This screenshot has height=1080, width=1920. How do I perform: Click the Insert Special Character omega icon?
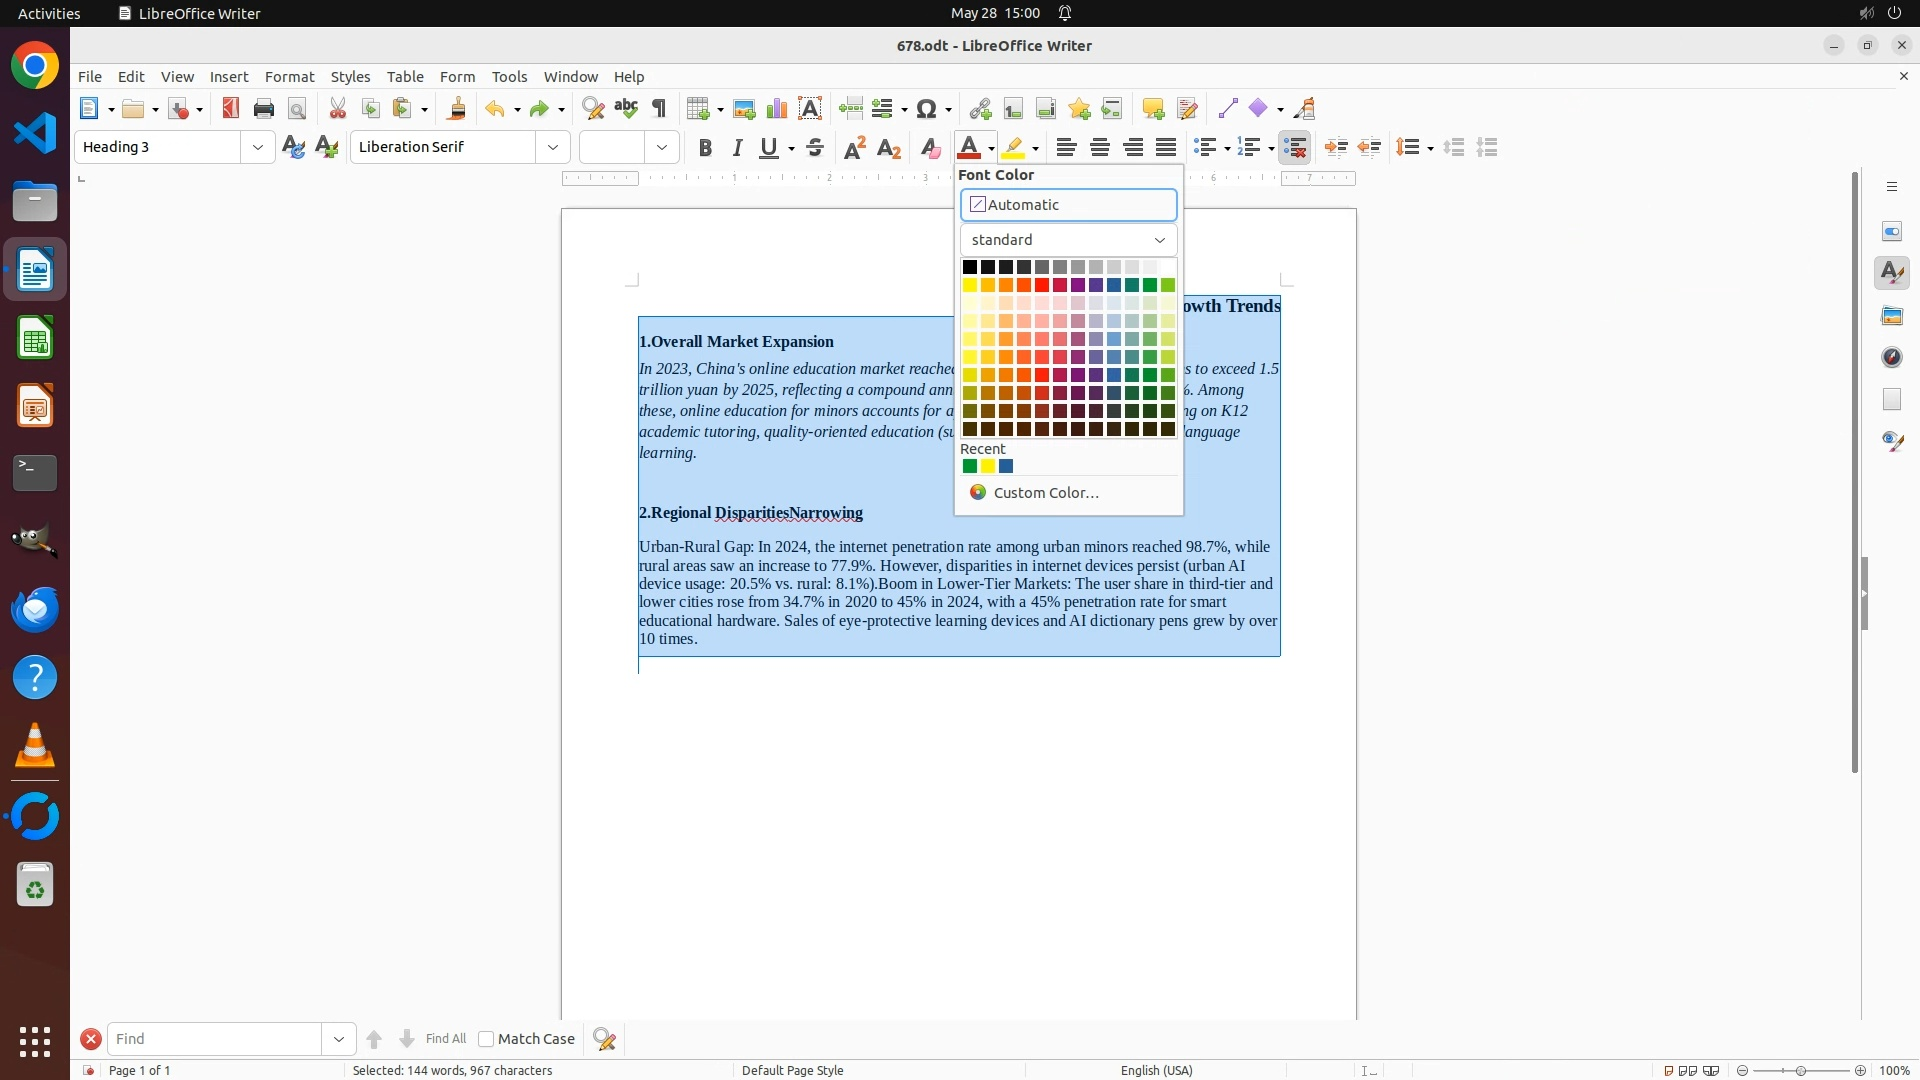pyautogui.click(x=927, y=109)
